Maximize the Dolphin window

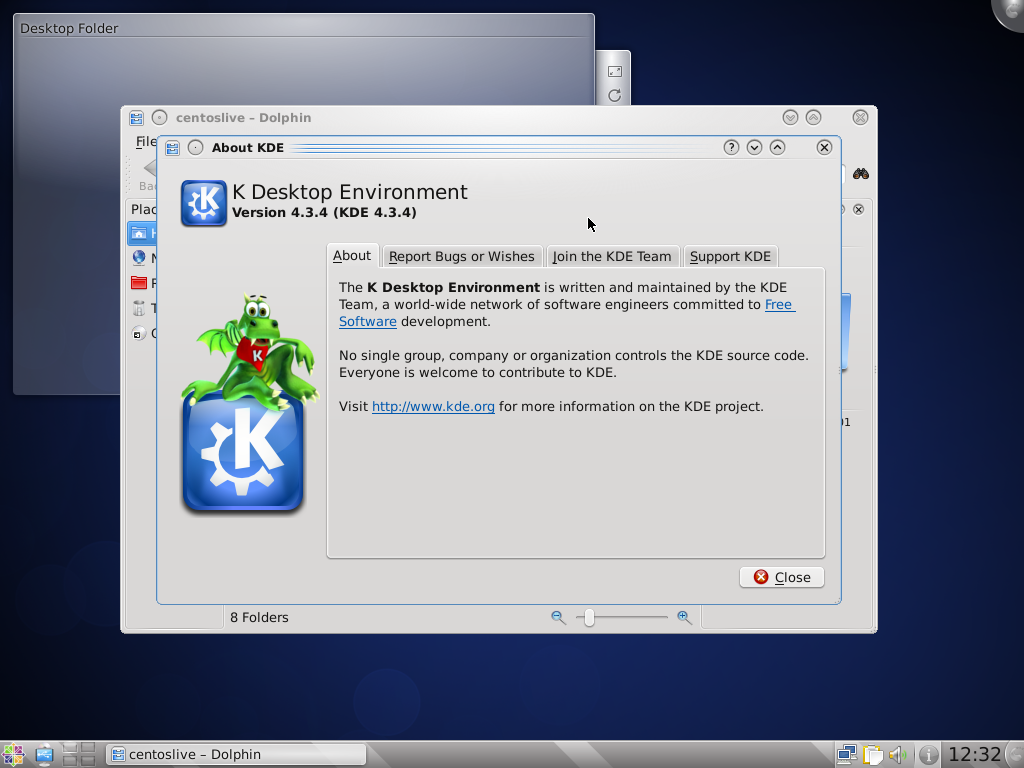813,118
